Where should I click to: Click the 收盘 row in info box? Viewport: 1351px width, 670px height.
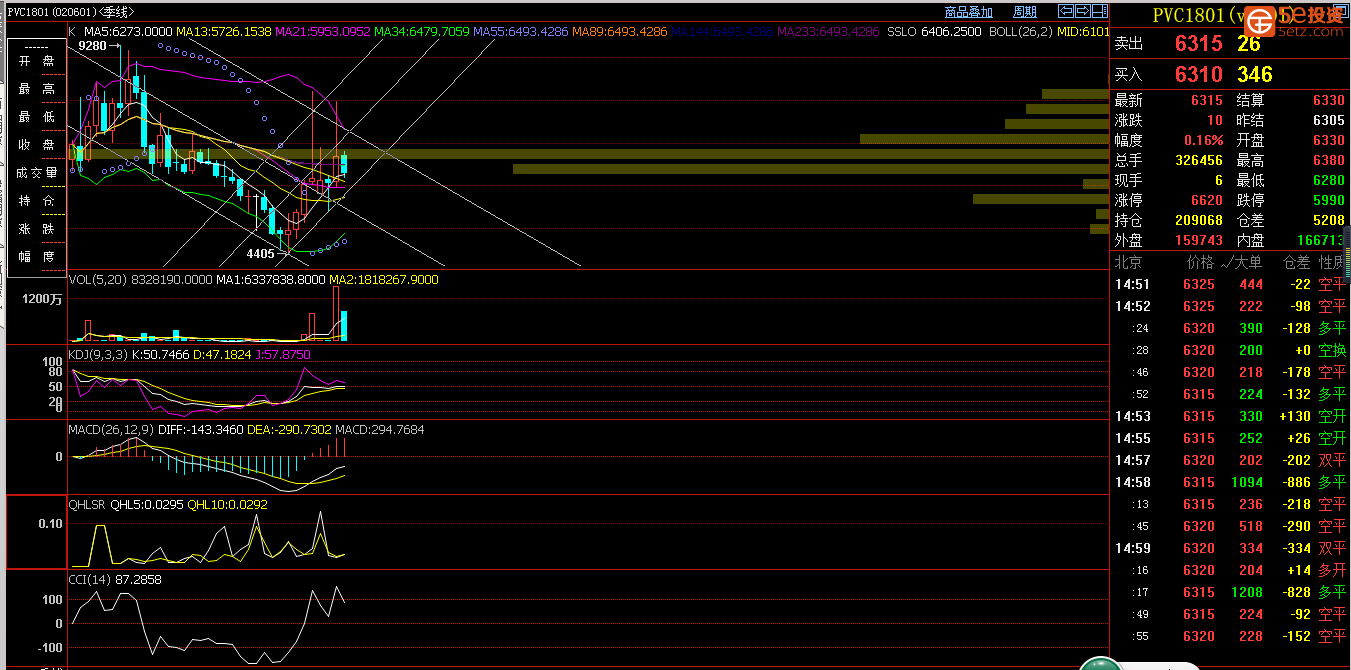coord(37,145)
